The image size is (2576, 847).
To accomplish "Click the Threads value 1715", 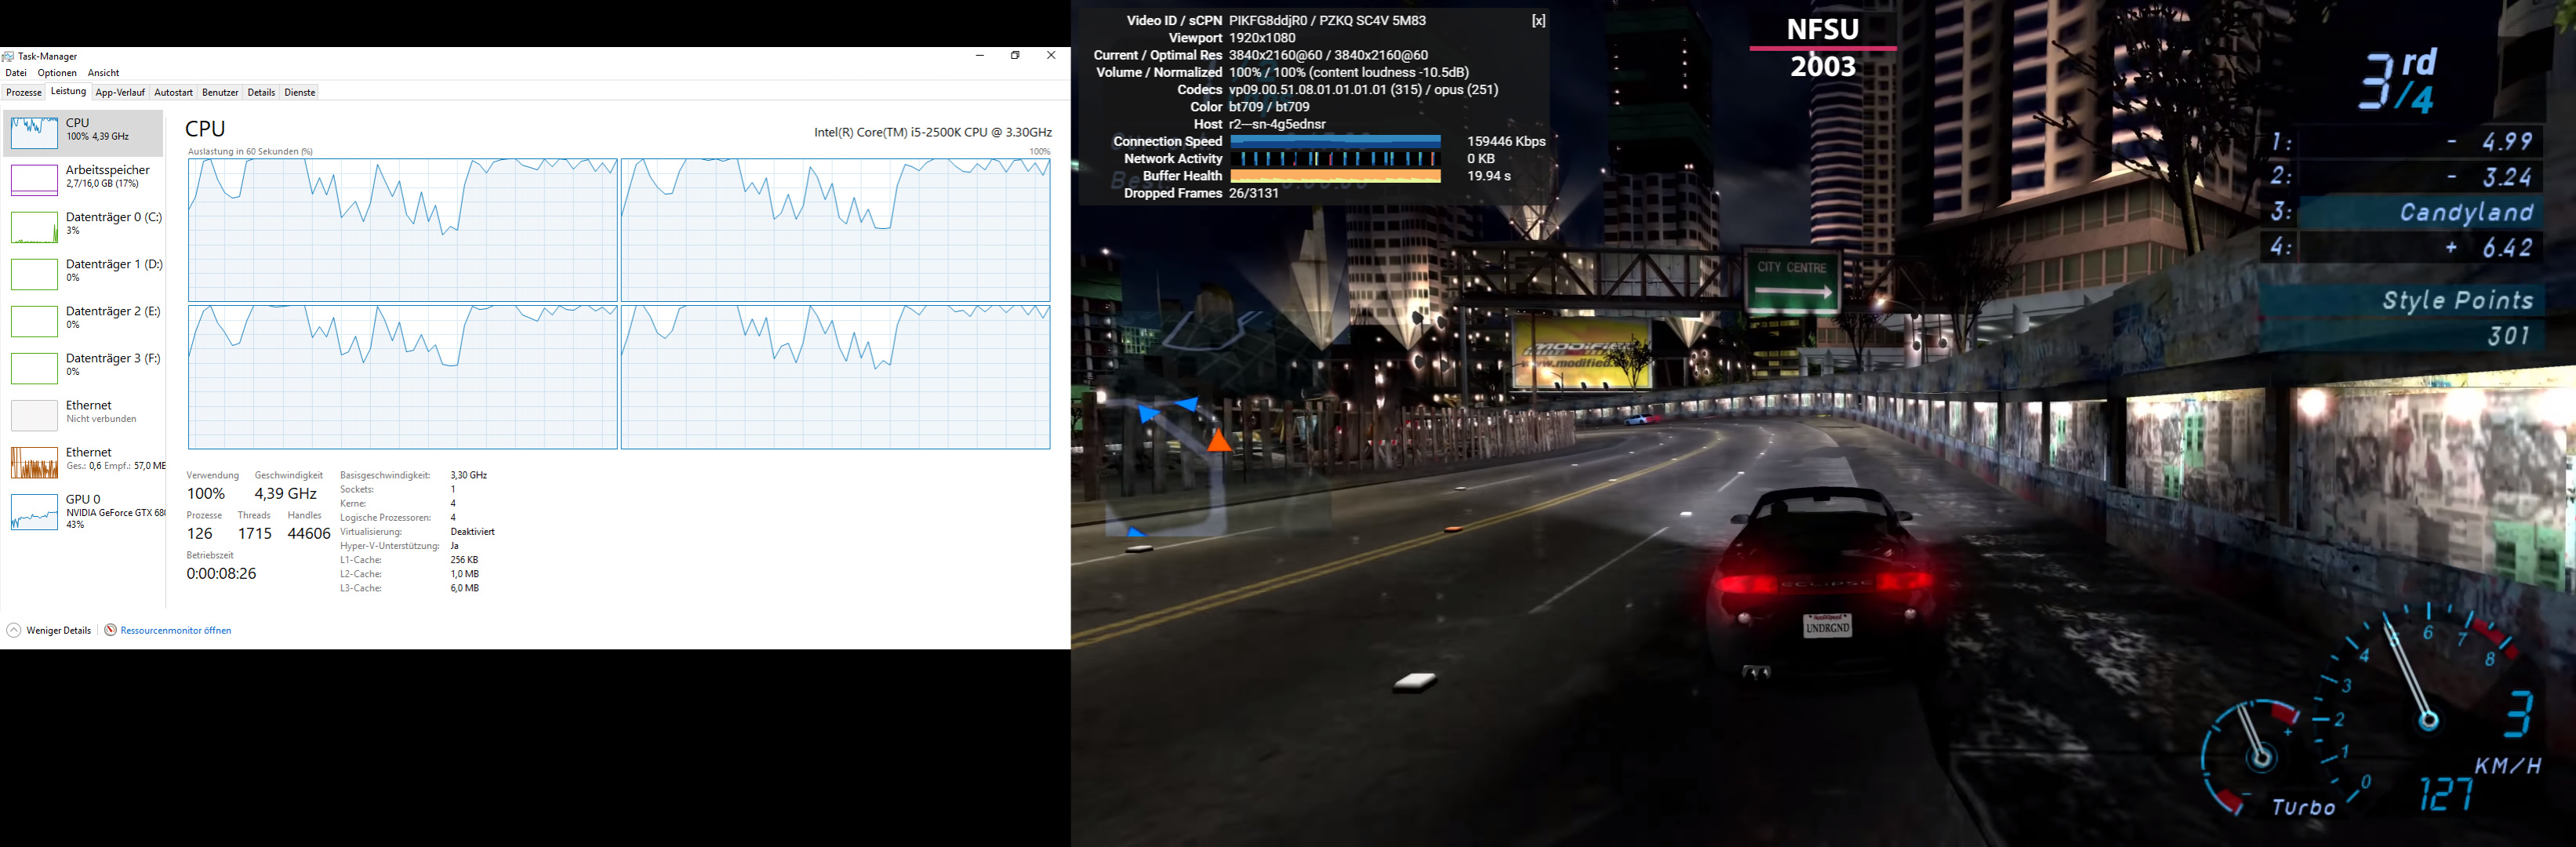I will tap(254, 534).
